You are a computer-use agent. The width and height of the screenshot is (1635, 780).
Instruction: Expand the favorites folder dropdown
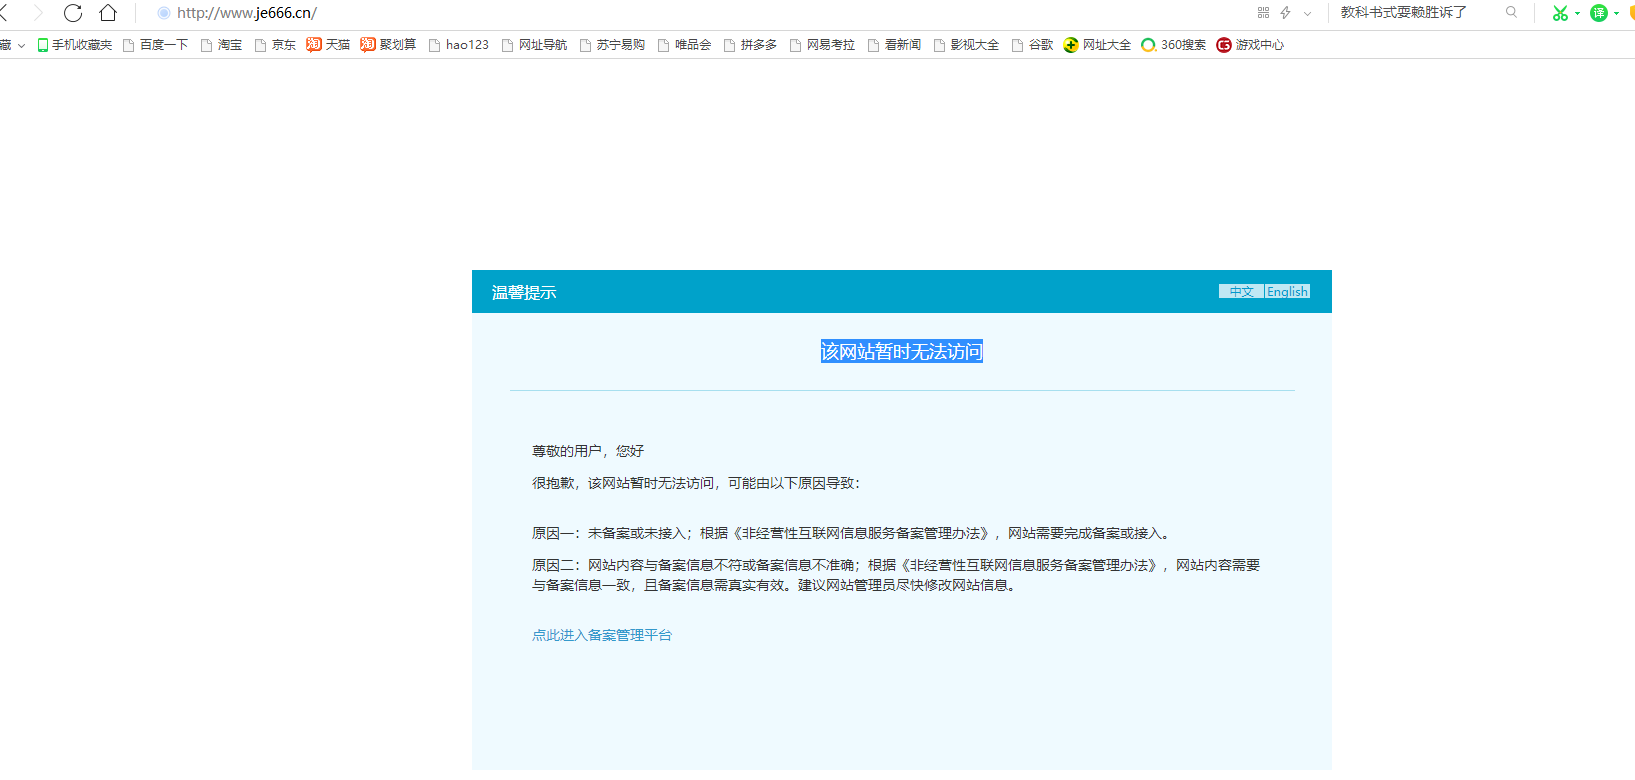coord(21,46)
